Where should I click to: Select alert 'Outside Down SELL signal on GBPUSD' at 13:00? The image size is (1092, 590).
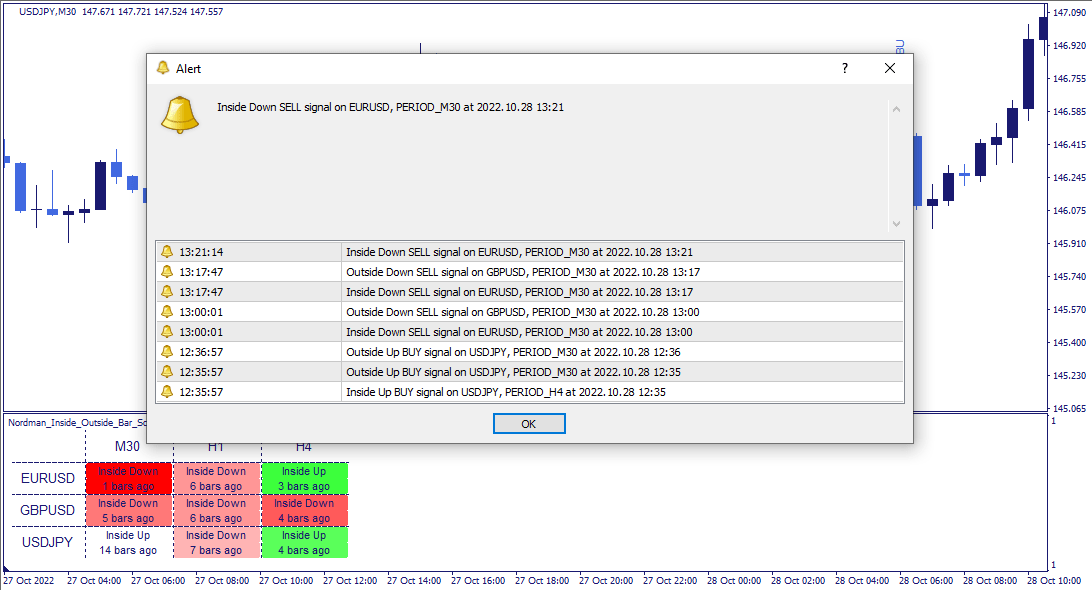point(530,312)
